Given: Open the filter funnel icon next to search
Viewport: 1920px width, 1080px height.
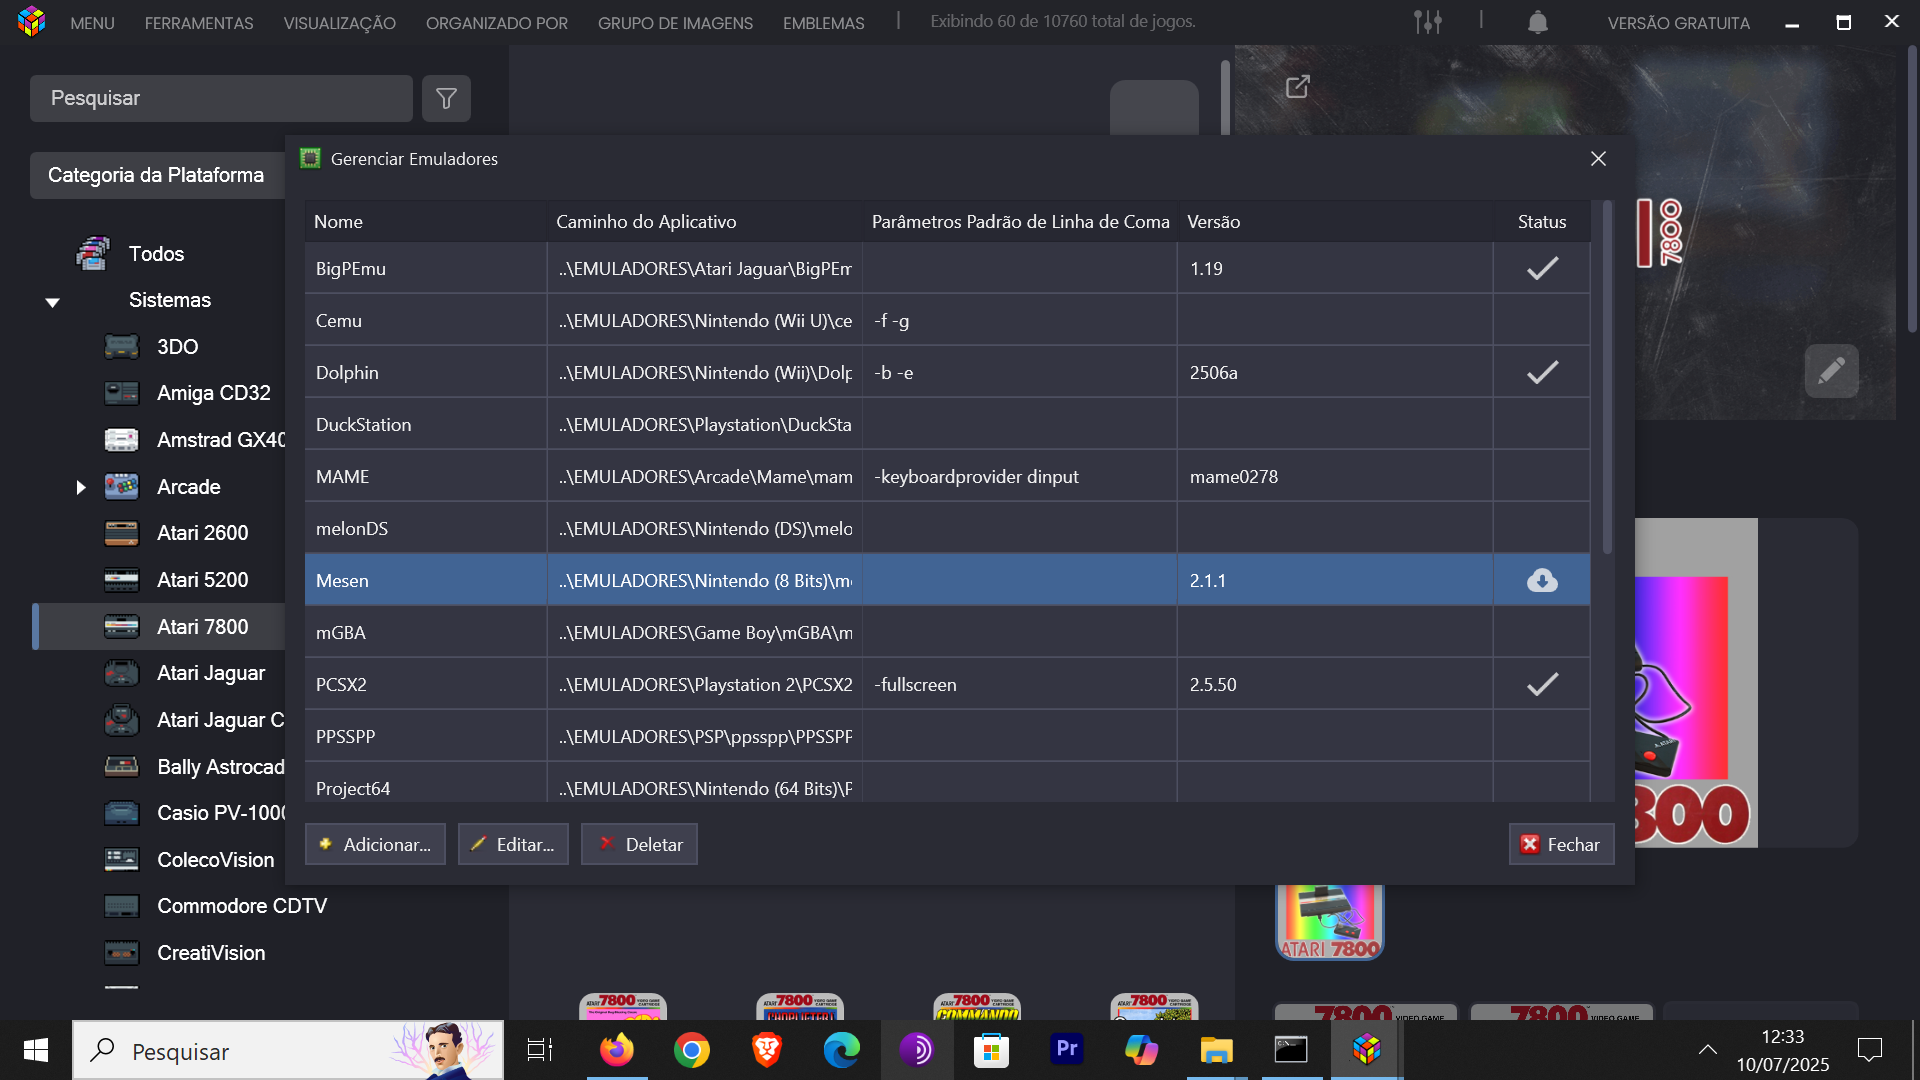Looking at the screenshot, I should click(x=446, y=98).
